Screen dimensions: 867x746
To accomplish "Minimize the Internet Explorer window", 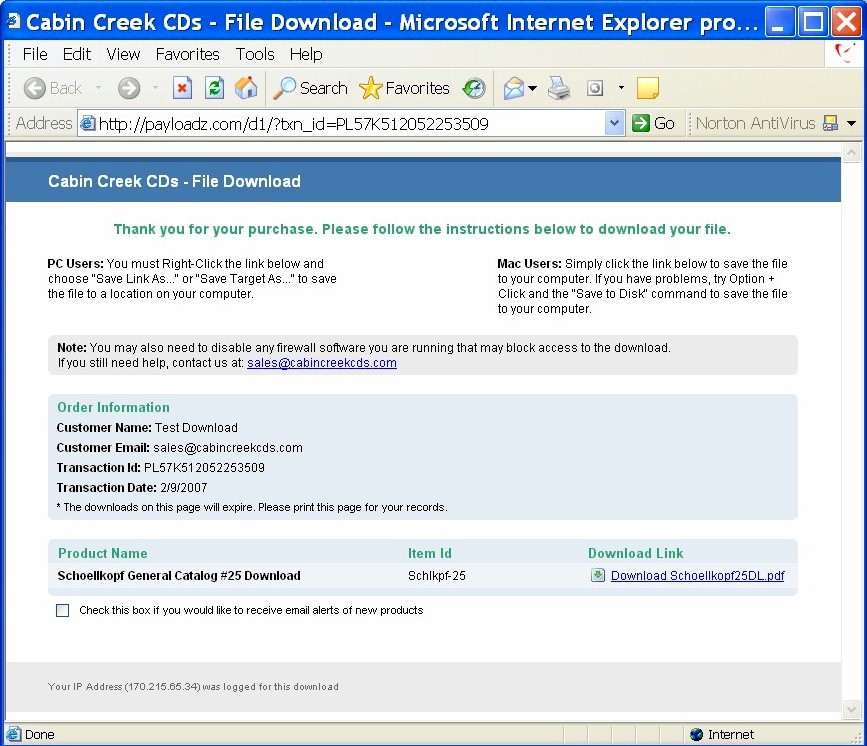I will click(779, 22).
